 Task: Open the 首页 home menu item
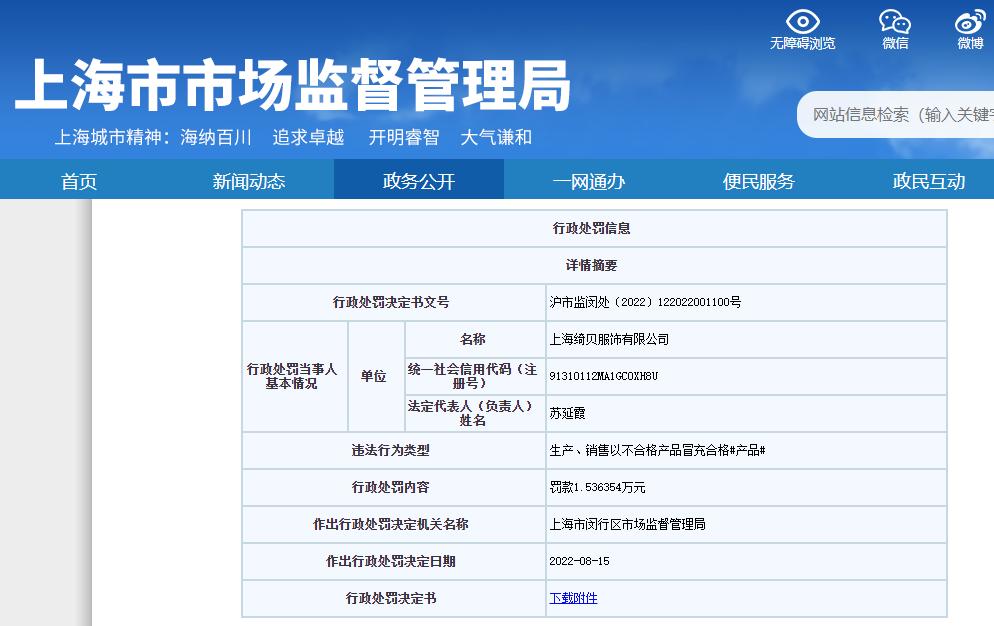78,180
